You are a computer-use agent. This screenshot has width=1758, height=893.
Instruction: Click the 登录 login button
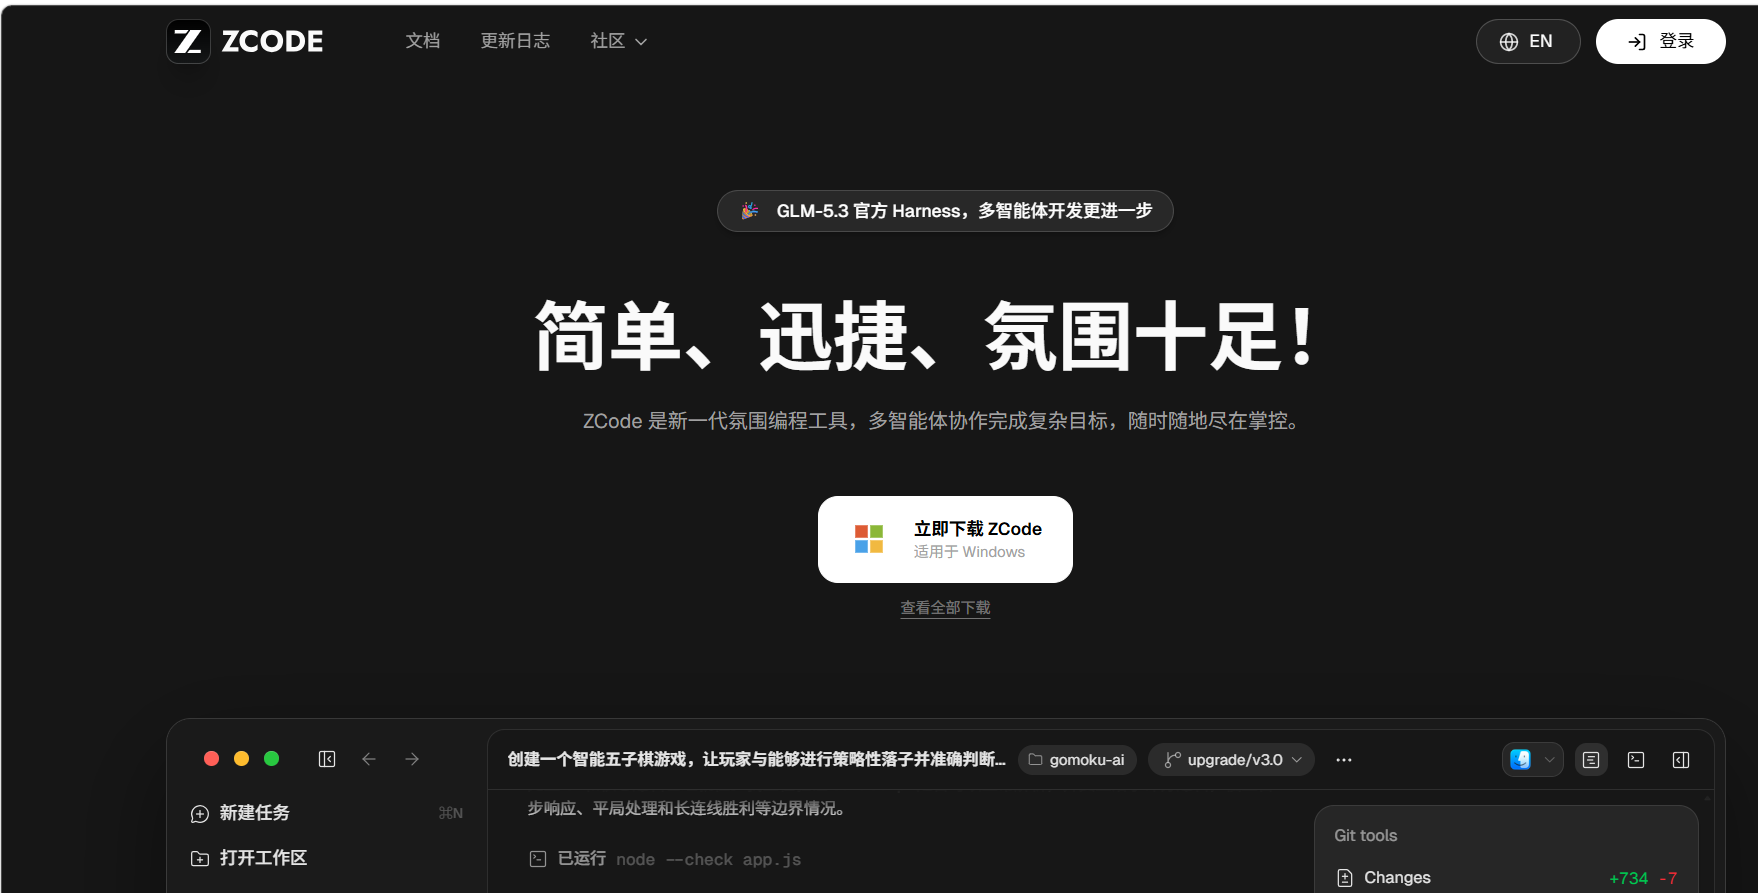point(1660,41)
